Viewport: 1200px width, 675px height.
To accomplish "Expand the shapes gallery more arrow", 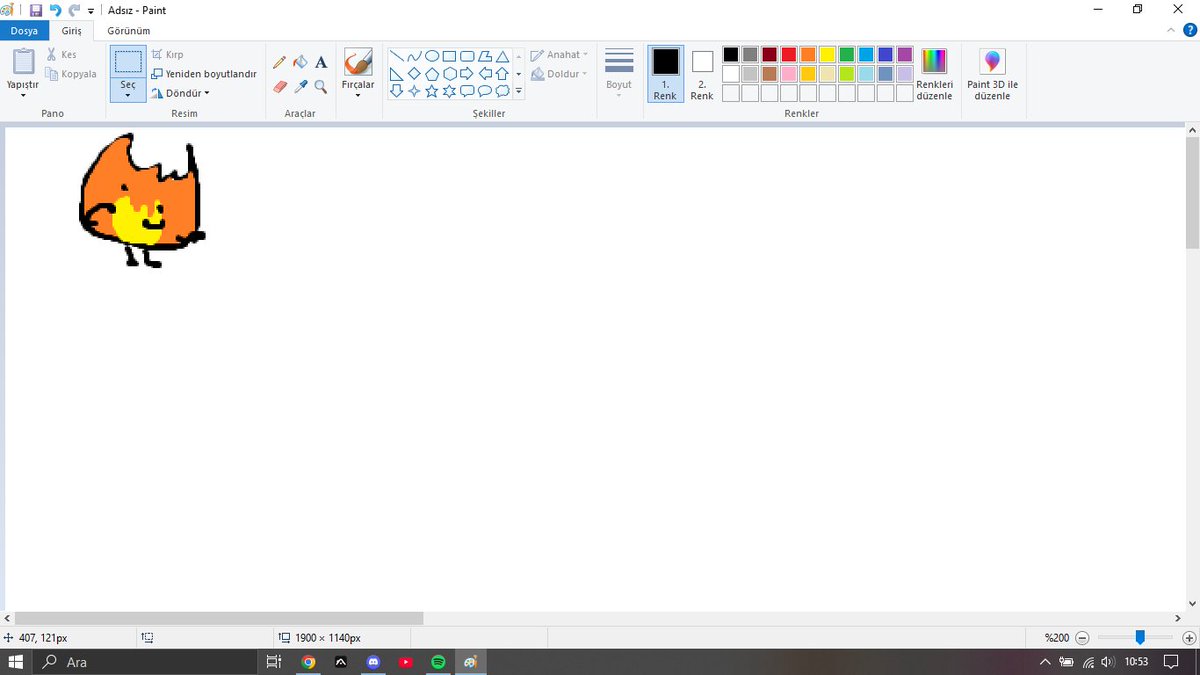I will (x=518, y=91).
